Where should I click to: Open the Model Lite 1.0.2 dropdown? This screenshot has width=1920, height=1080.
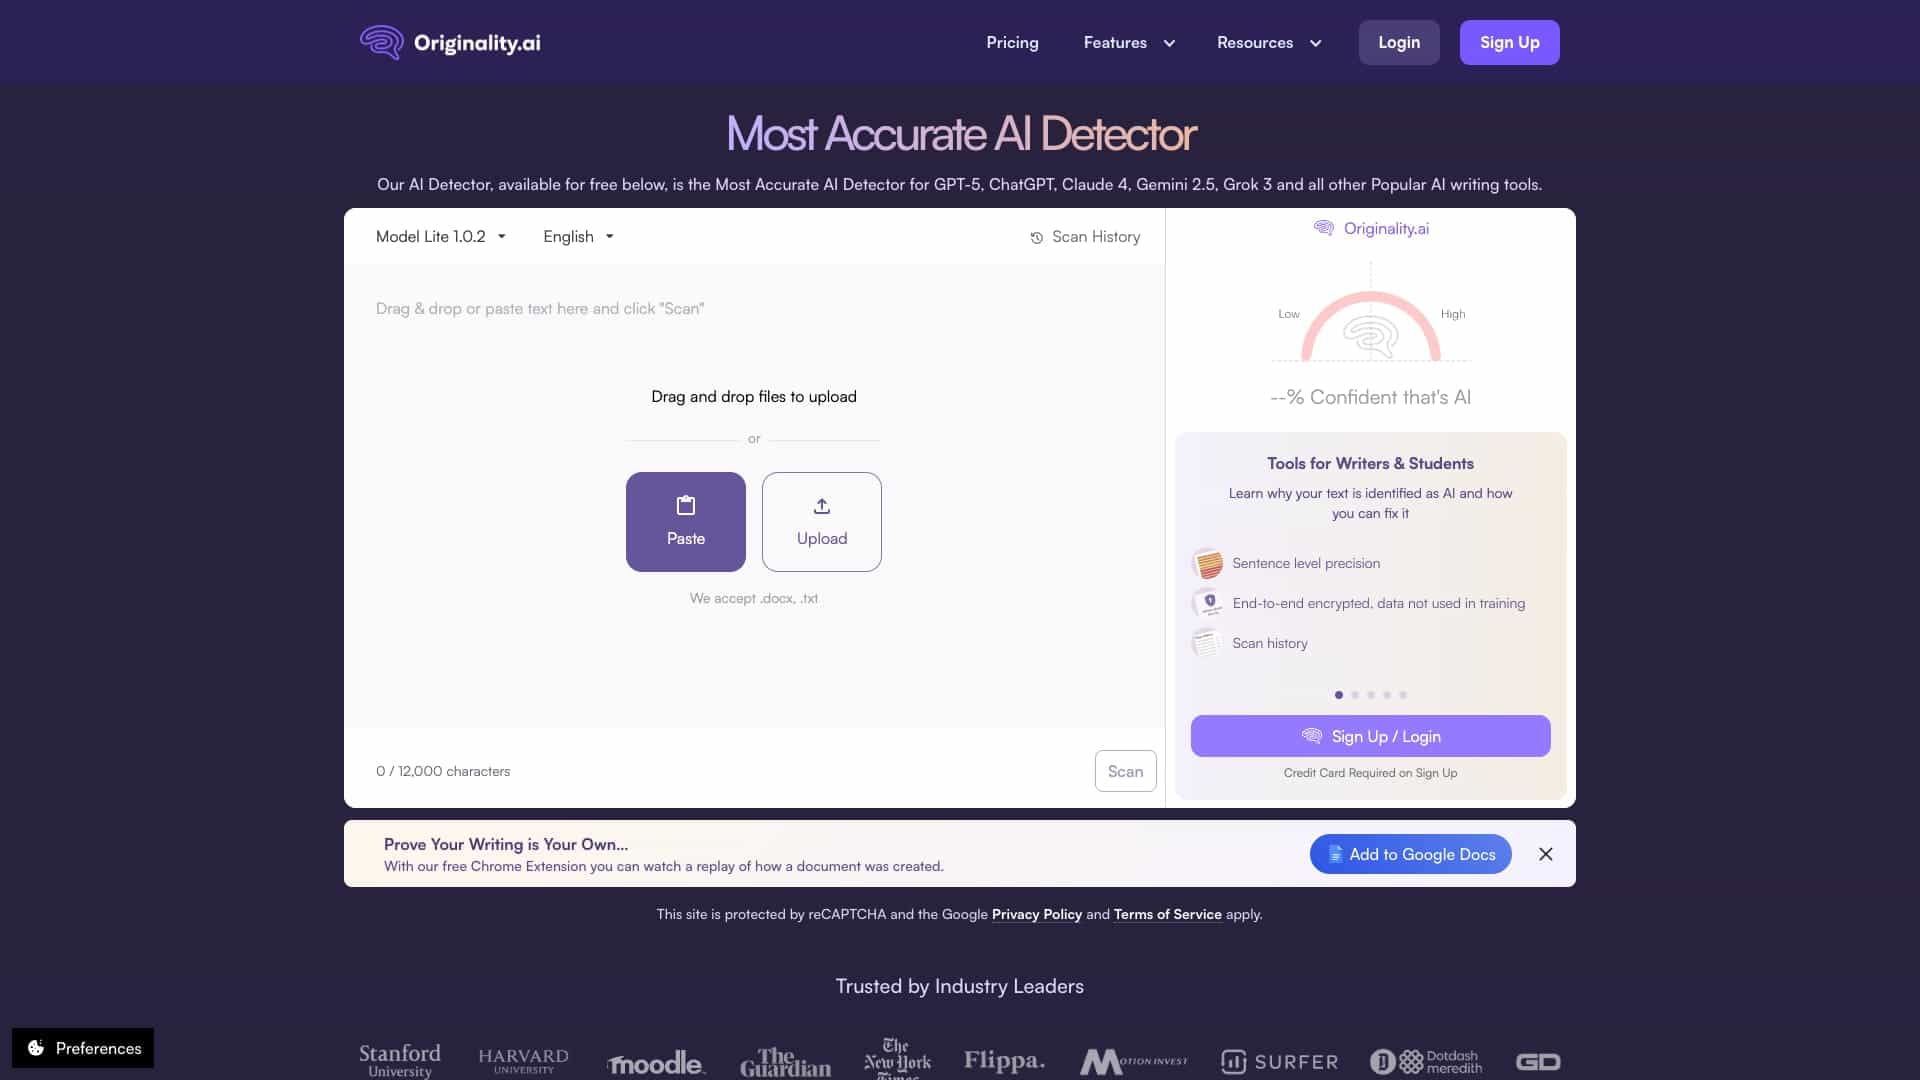(x=441, y=237)
